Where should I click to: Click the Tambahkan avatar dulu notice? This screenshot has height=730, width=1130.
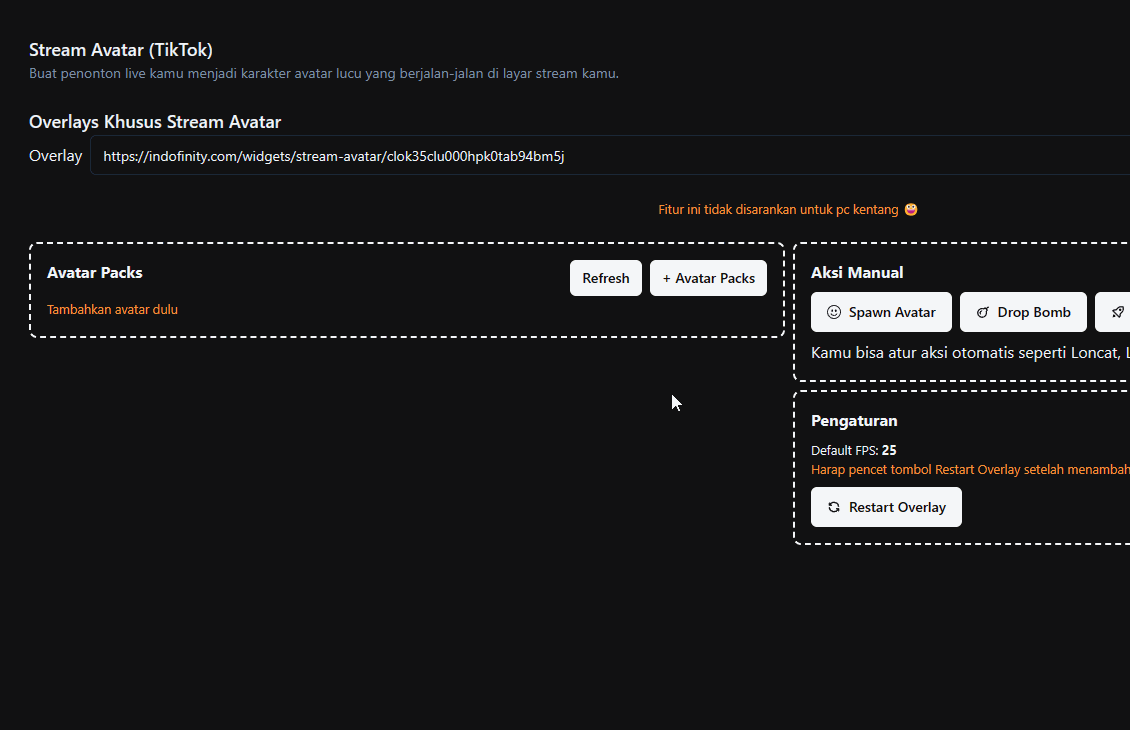pyautogui.click(x=112, y=310)
